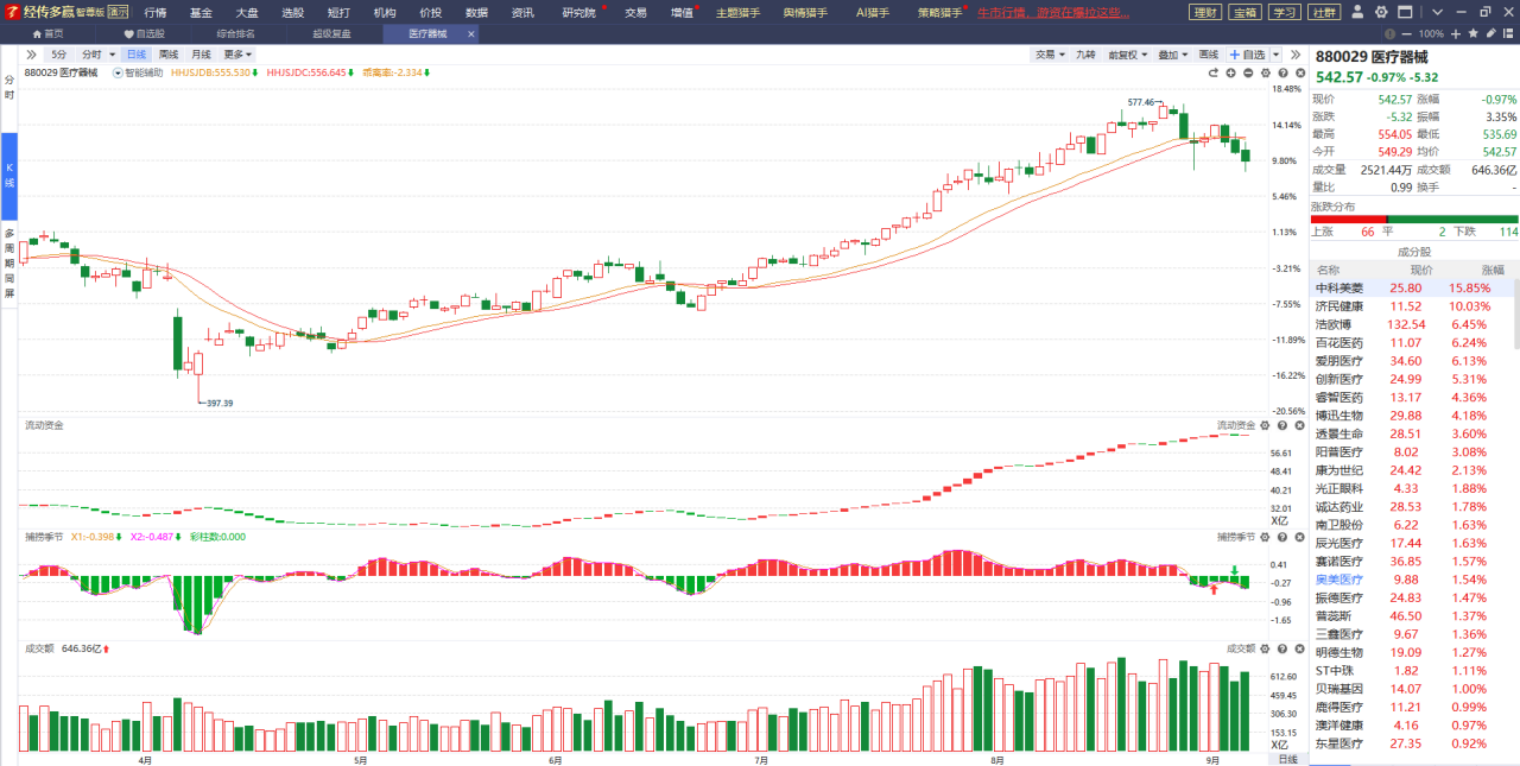Image resolution: width=1520 pixels, height=766 pixels.
Task: Click the 日线 label at bottom right
Action: pyautogui.click(x=1287, y=759)
